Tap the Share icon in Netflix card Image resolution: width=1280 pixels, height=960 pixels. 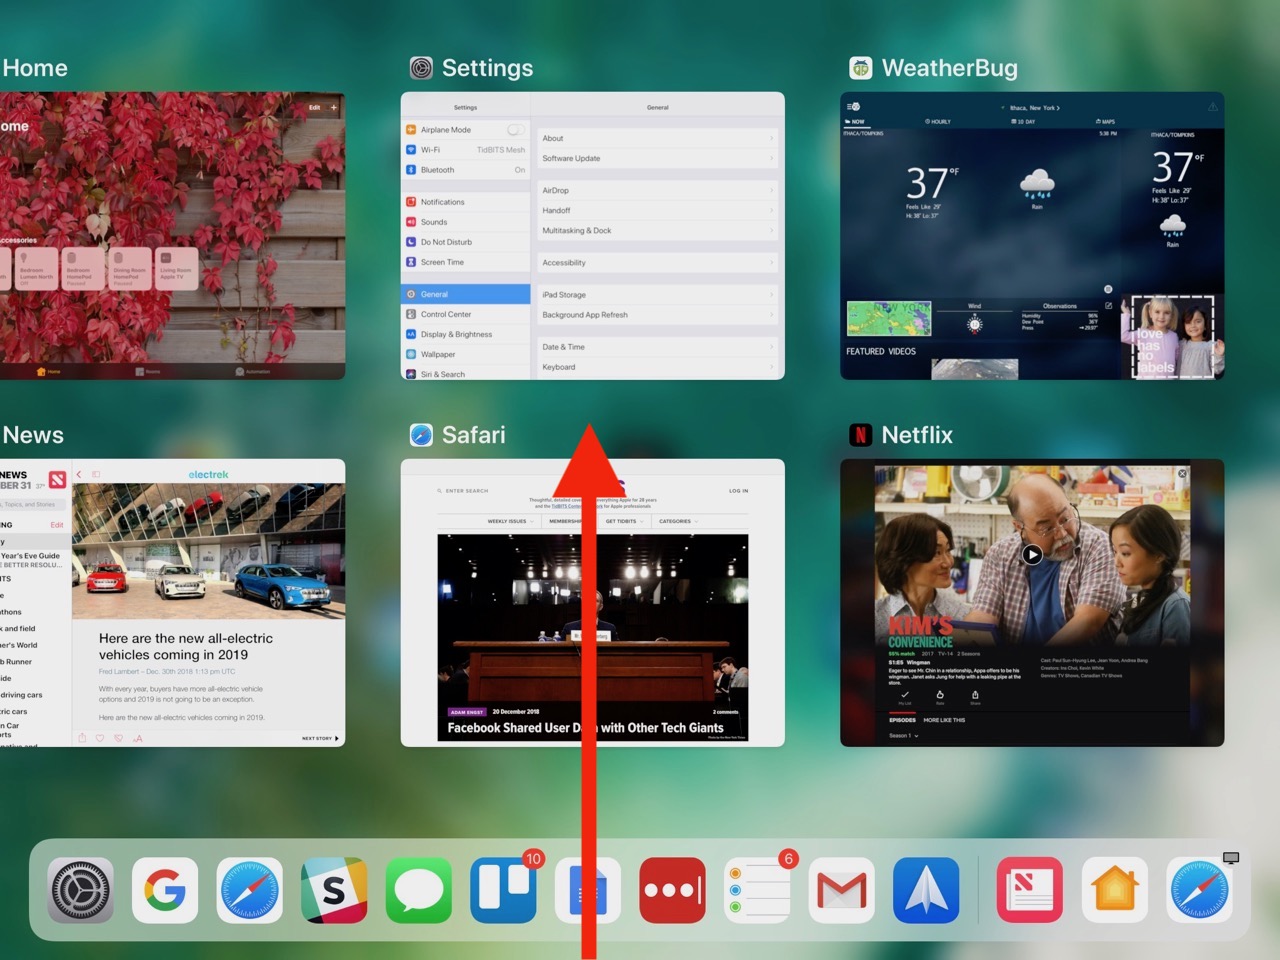975,696
